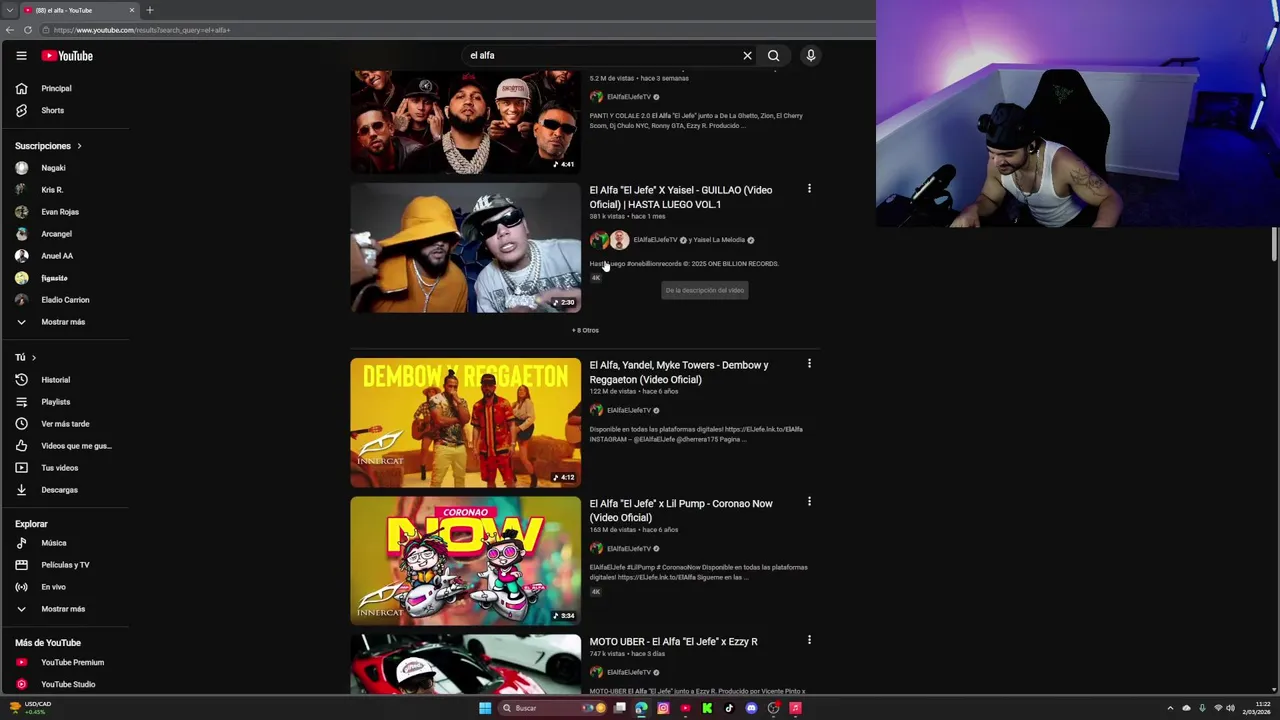The height and width of the screenshot is (720, 1280).
Task: Expand the Tú section arrow
Action: [x=33, y=358]
